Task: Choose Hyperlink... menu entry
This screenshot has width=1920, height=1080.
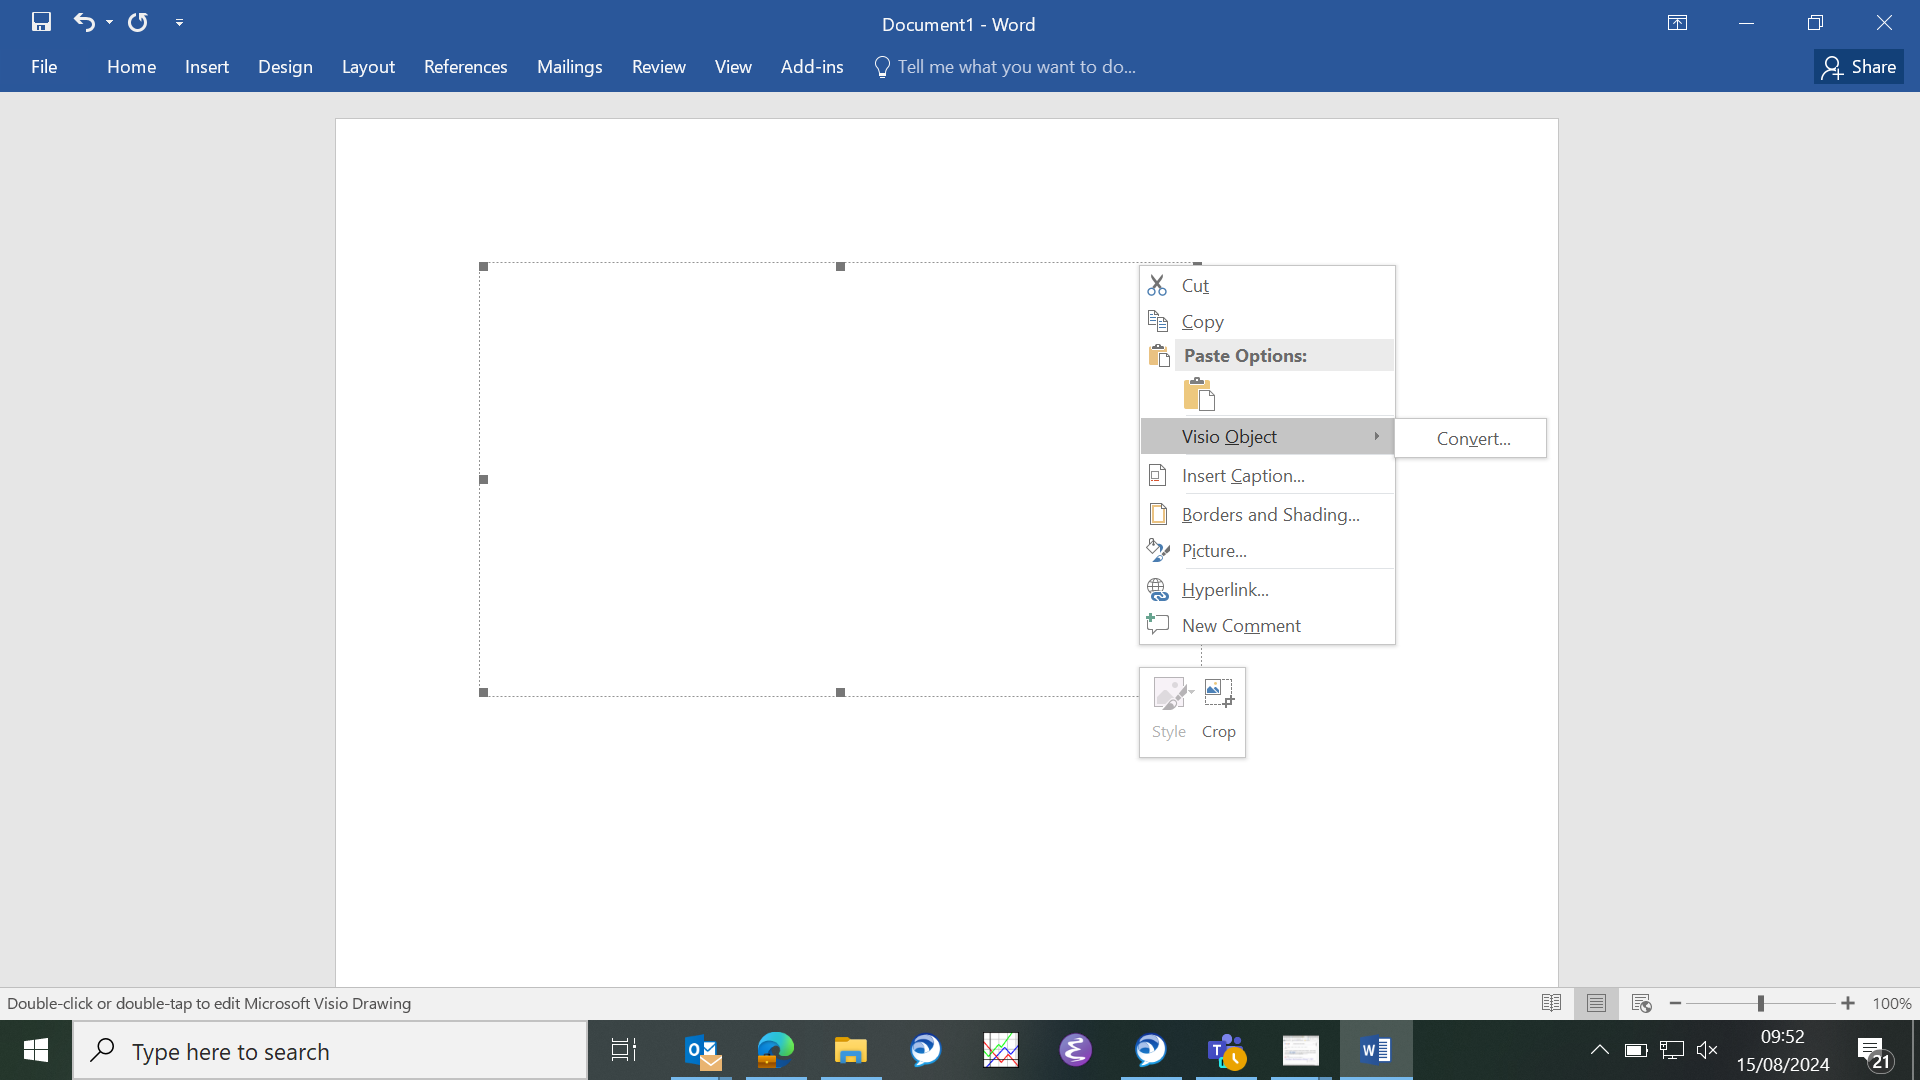Action: coord(1267,590)
